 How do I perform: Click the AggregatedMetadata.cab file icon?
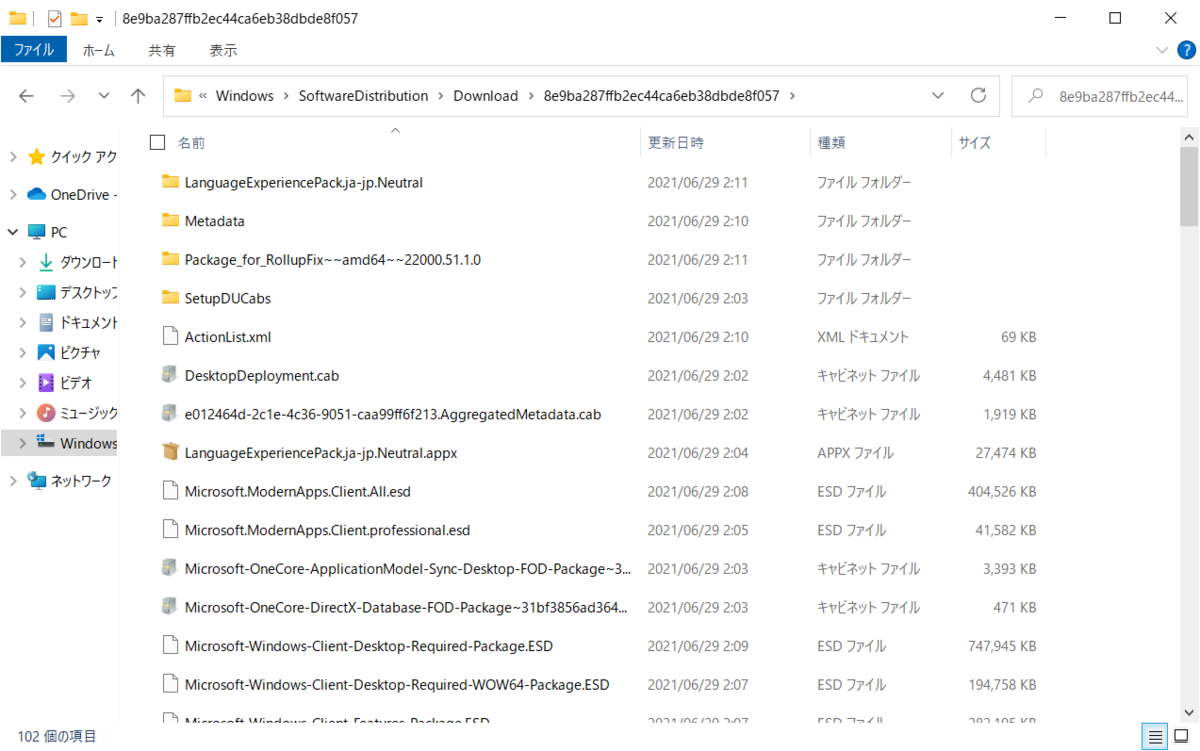click(169, 413)
